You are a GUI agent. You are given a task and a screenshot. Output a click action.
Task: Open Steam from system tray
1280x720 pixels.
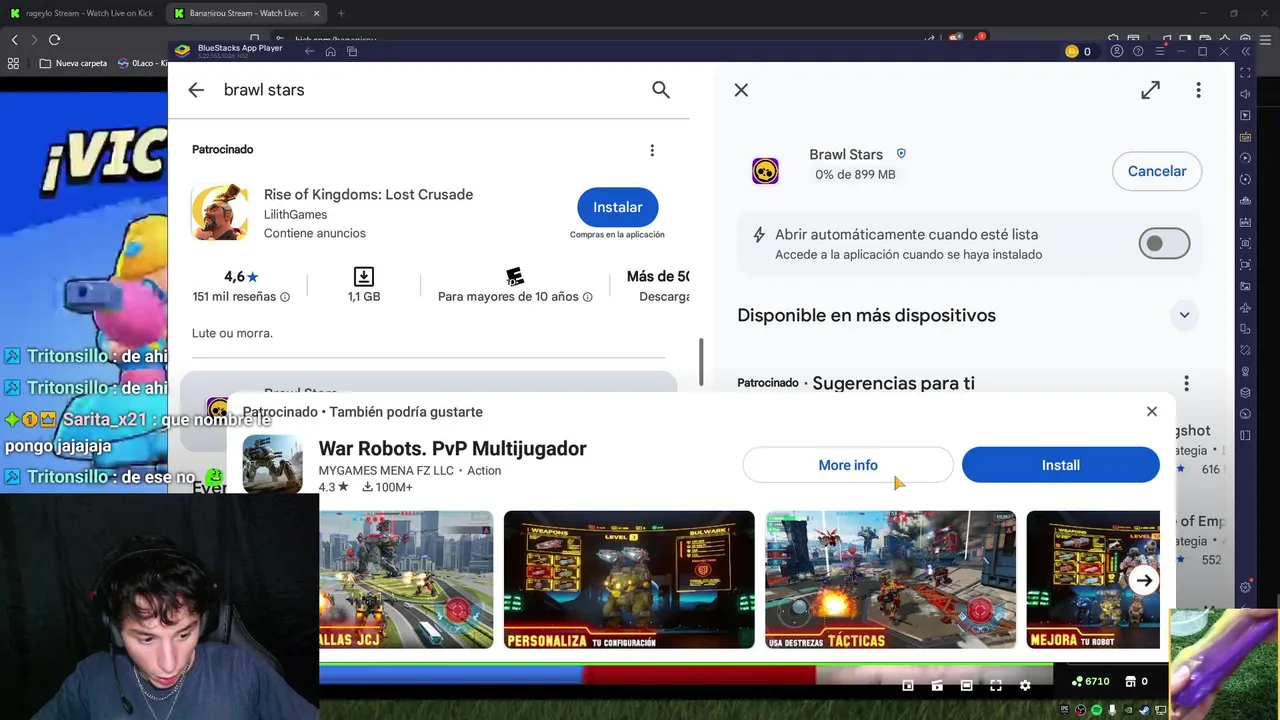click(1144, 711)
